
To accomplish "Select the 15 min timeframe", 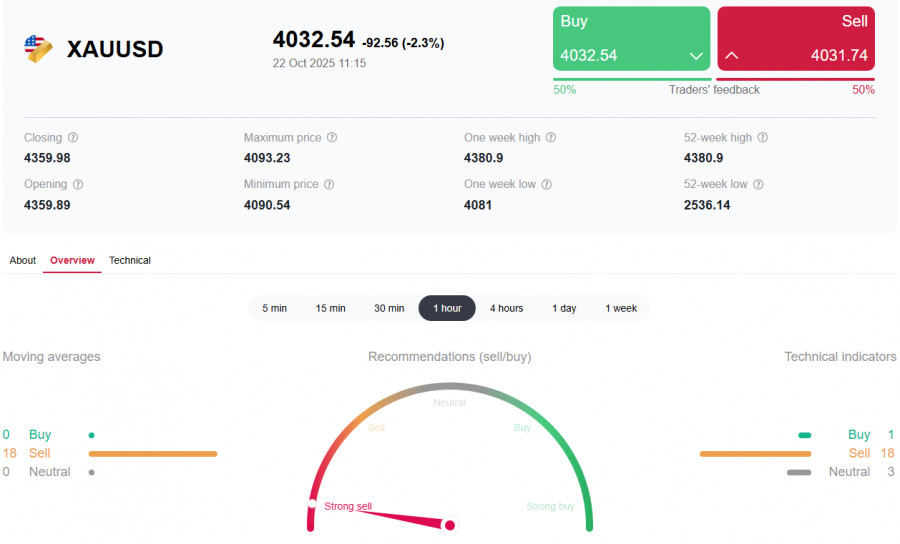I will coord(331,308).
